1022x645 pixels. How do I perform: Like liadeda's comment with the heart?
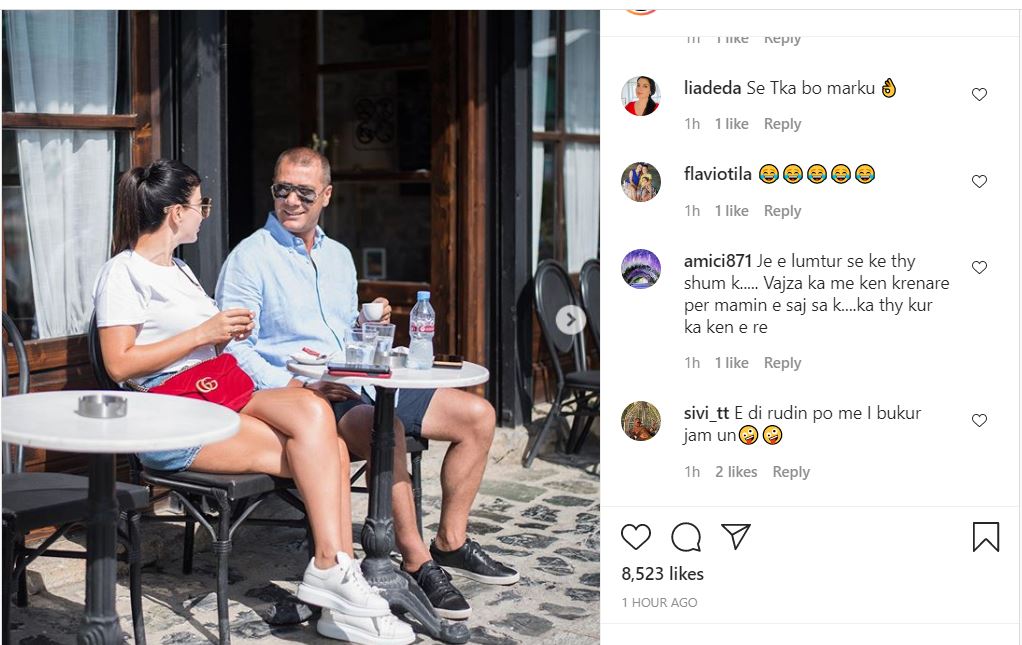(x=979, y=94)
